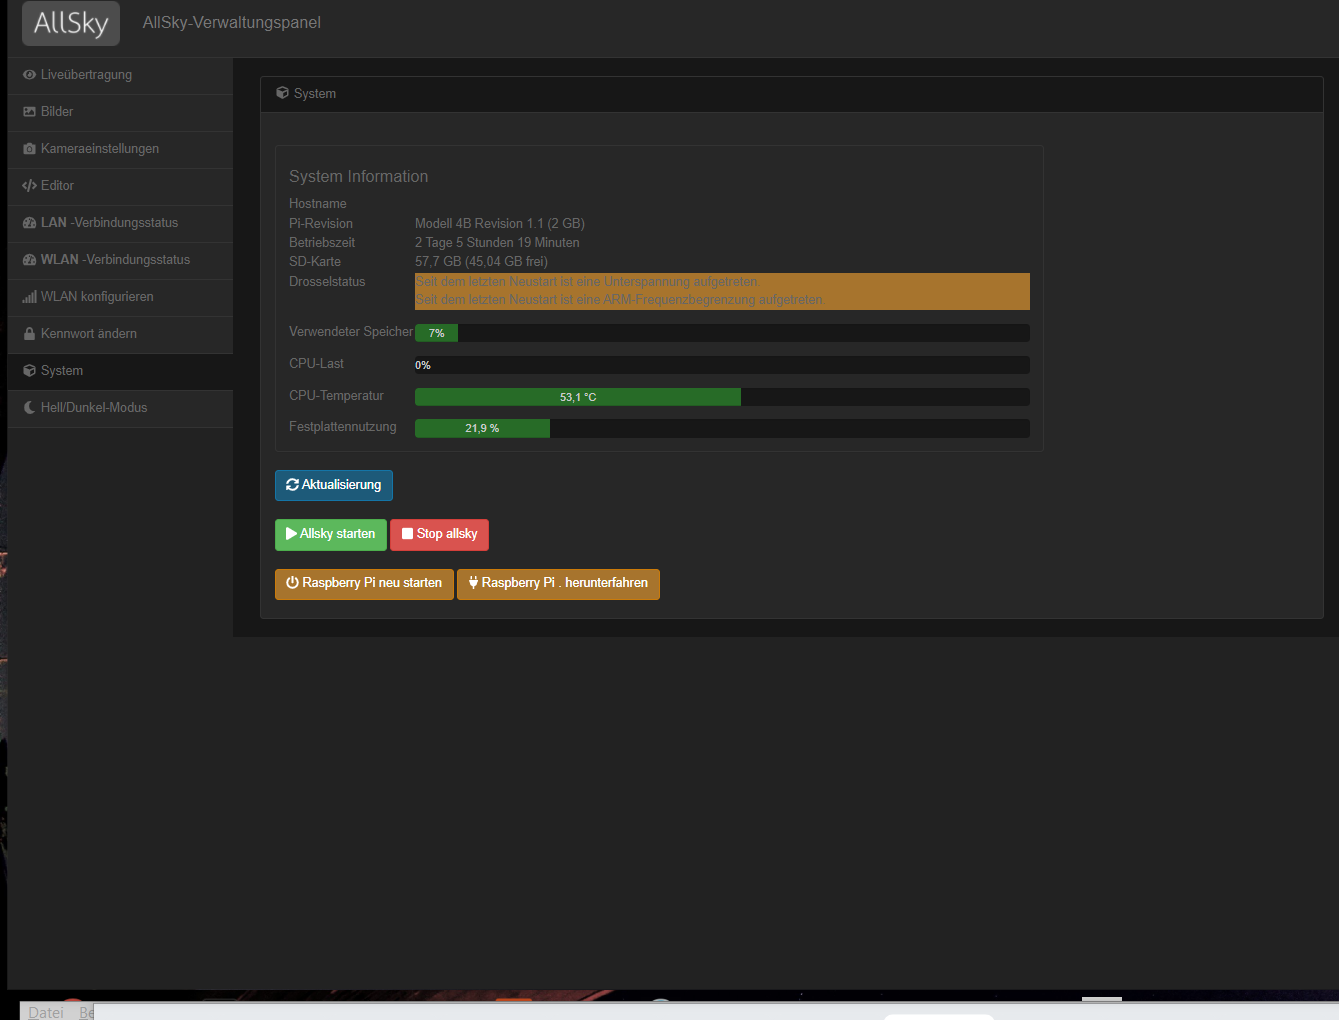Click the AllSky-Verwaltungspanel title link
This screenshot has height=1020, width=1339.
click(232, 23)
